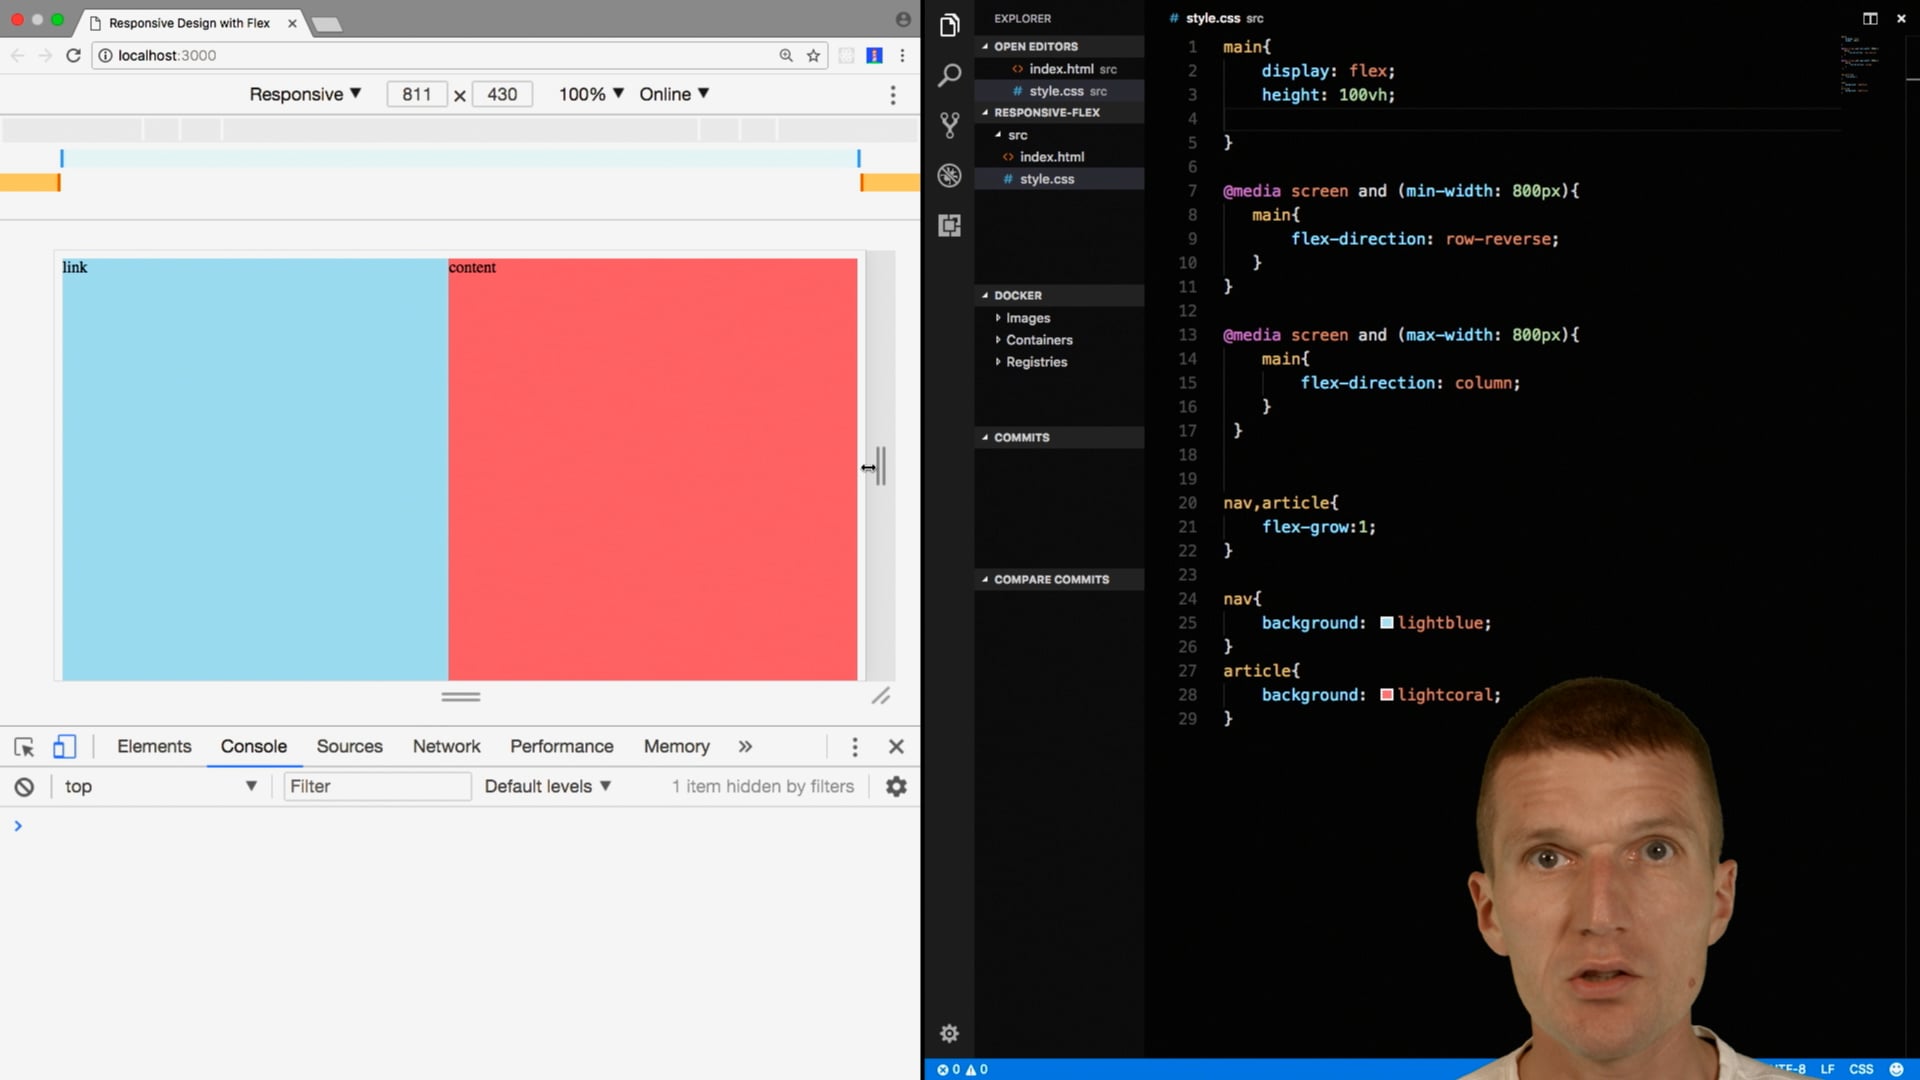Open the top context dropdown in console

click(161, 787)
